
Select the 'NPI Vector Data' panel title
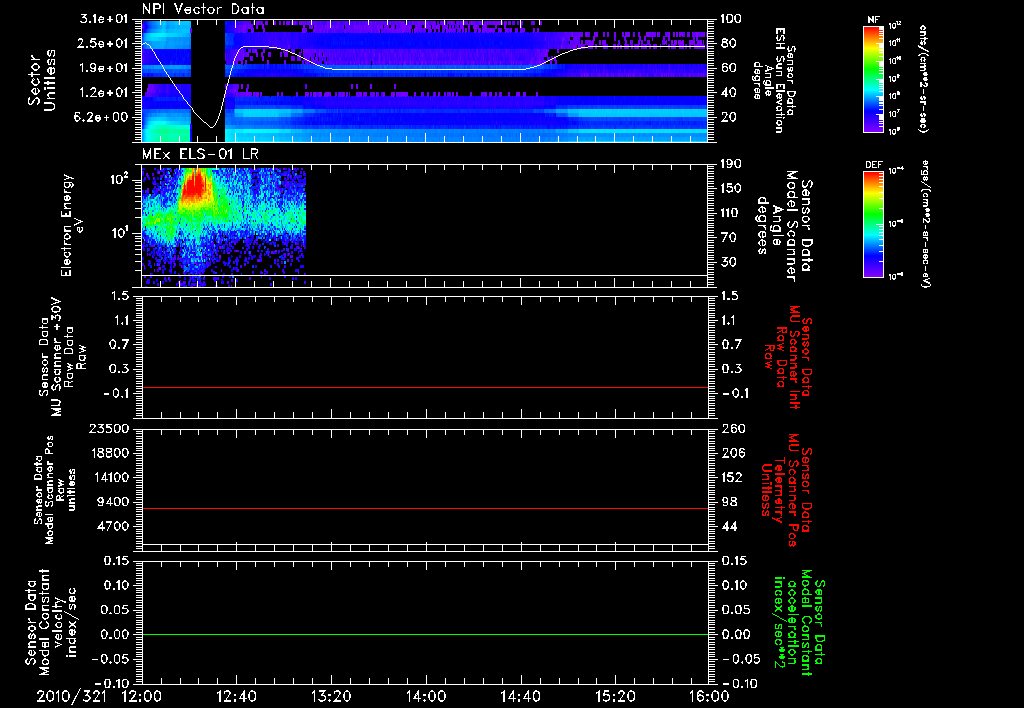pyautogui.click(x=203, y=9)
